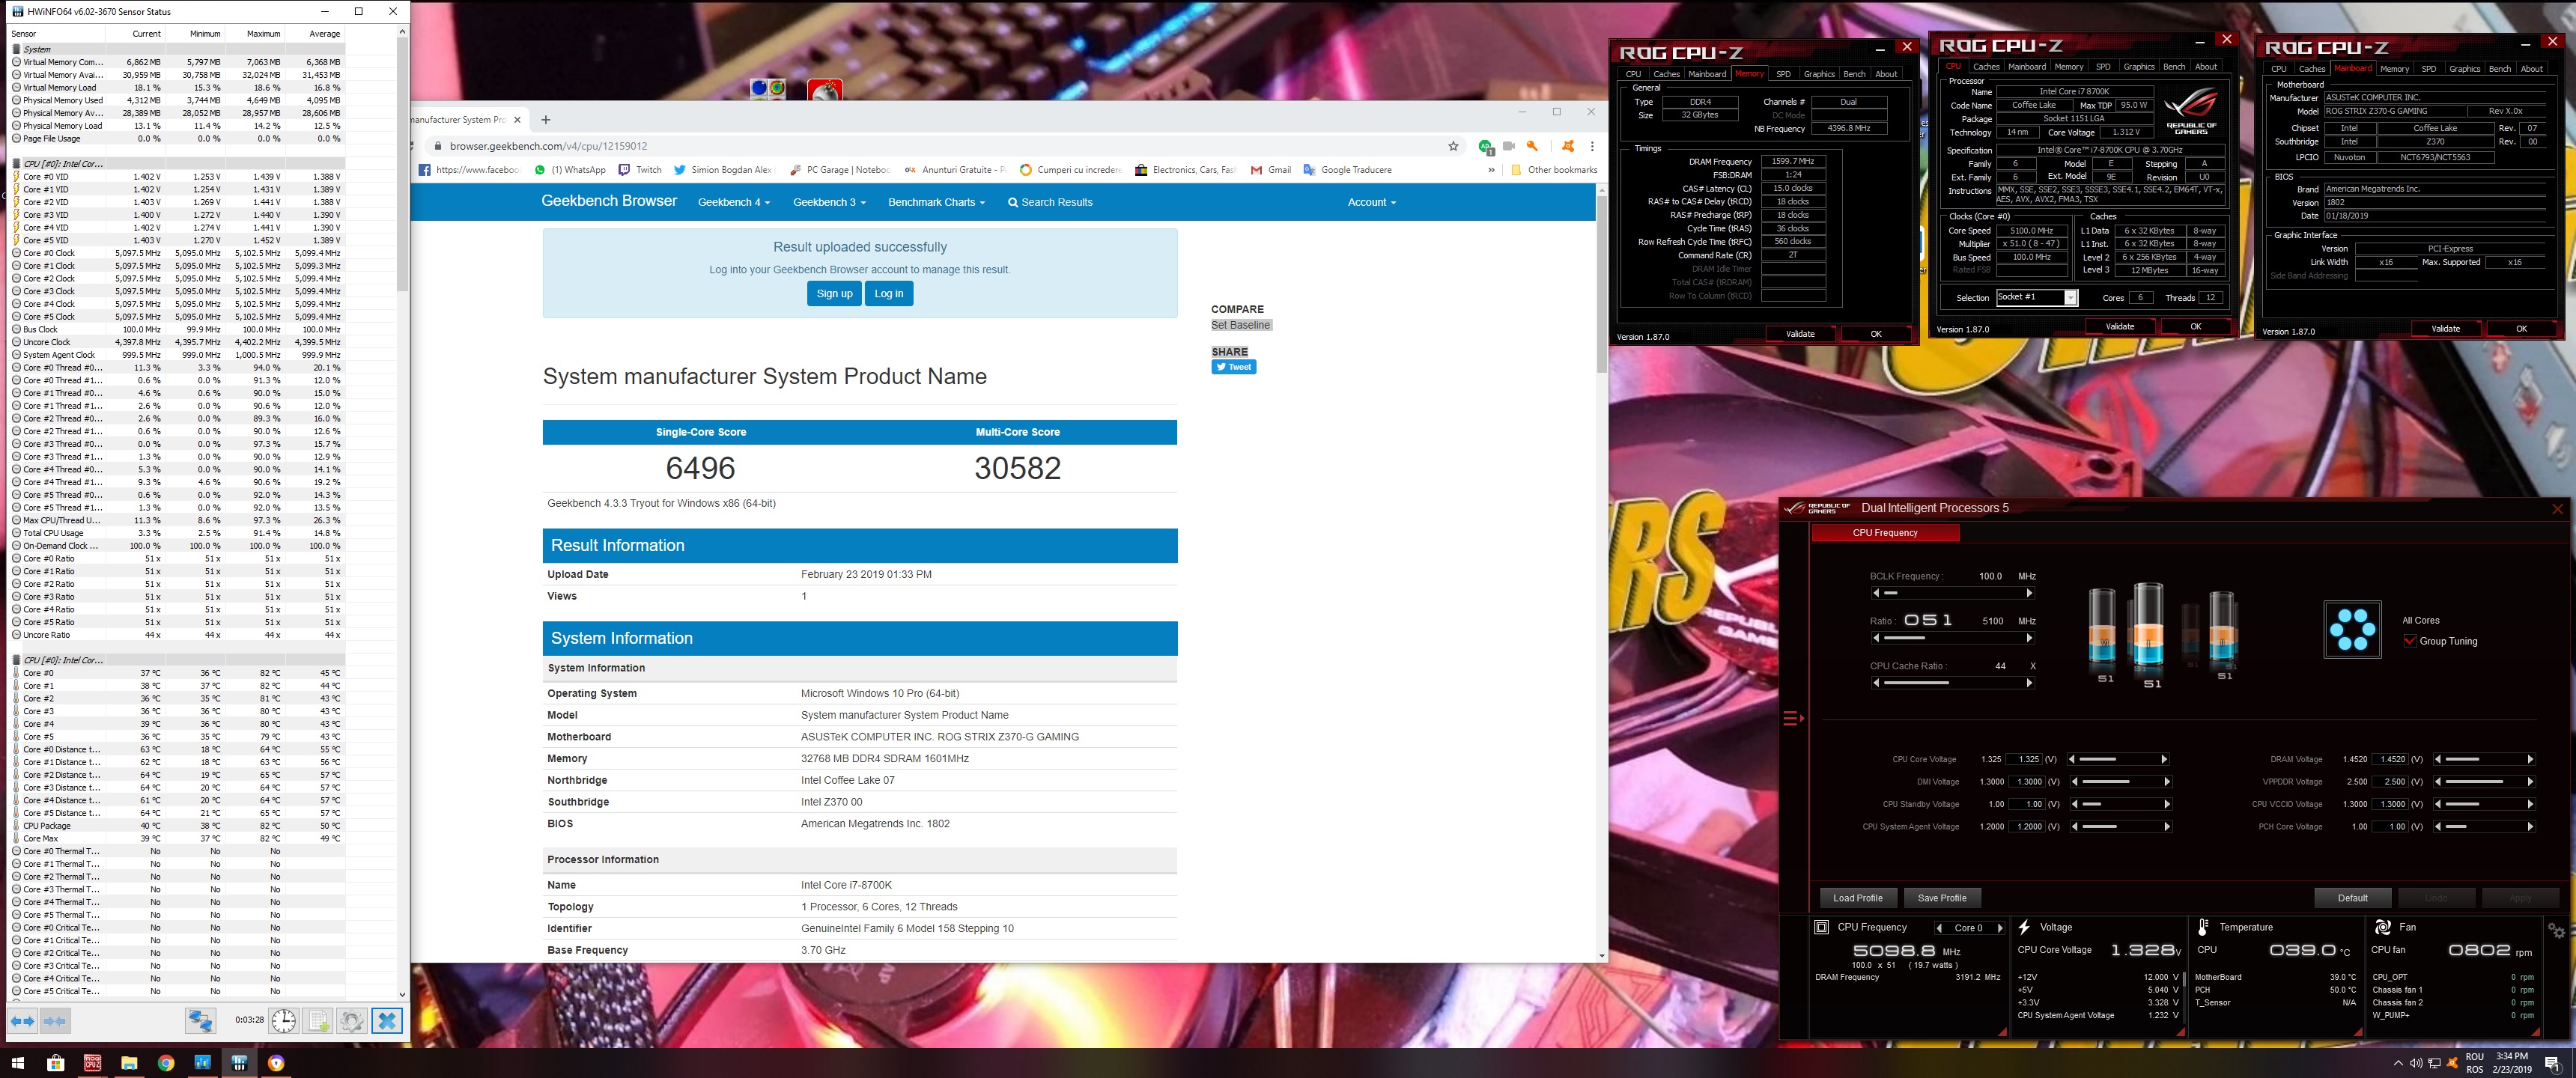Viewport: 2576px width, 1078px height.
Task: Open DIP5 side menu list icon
Action: (x=1793, y=718)
